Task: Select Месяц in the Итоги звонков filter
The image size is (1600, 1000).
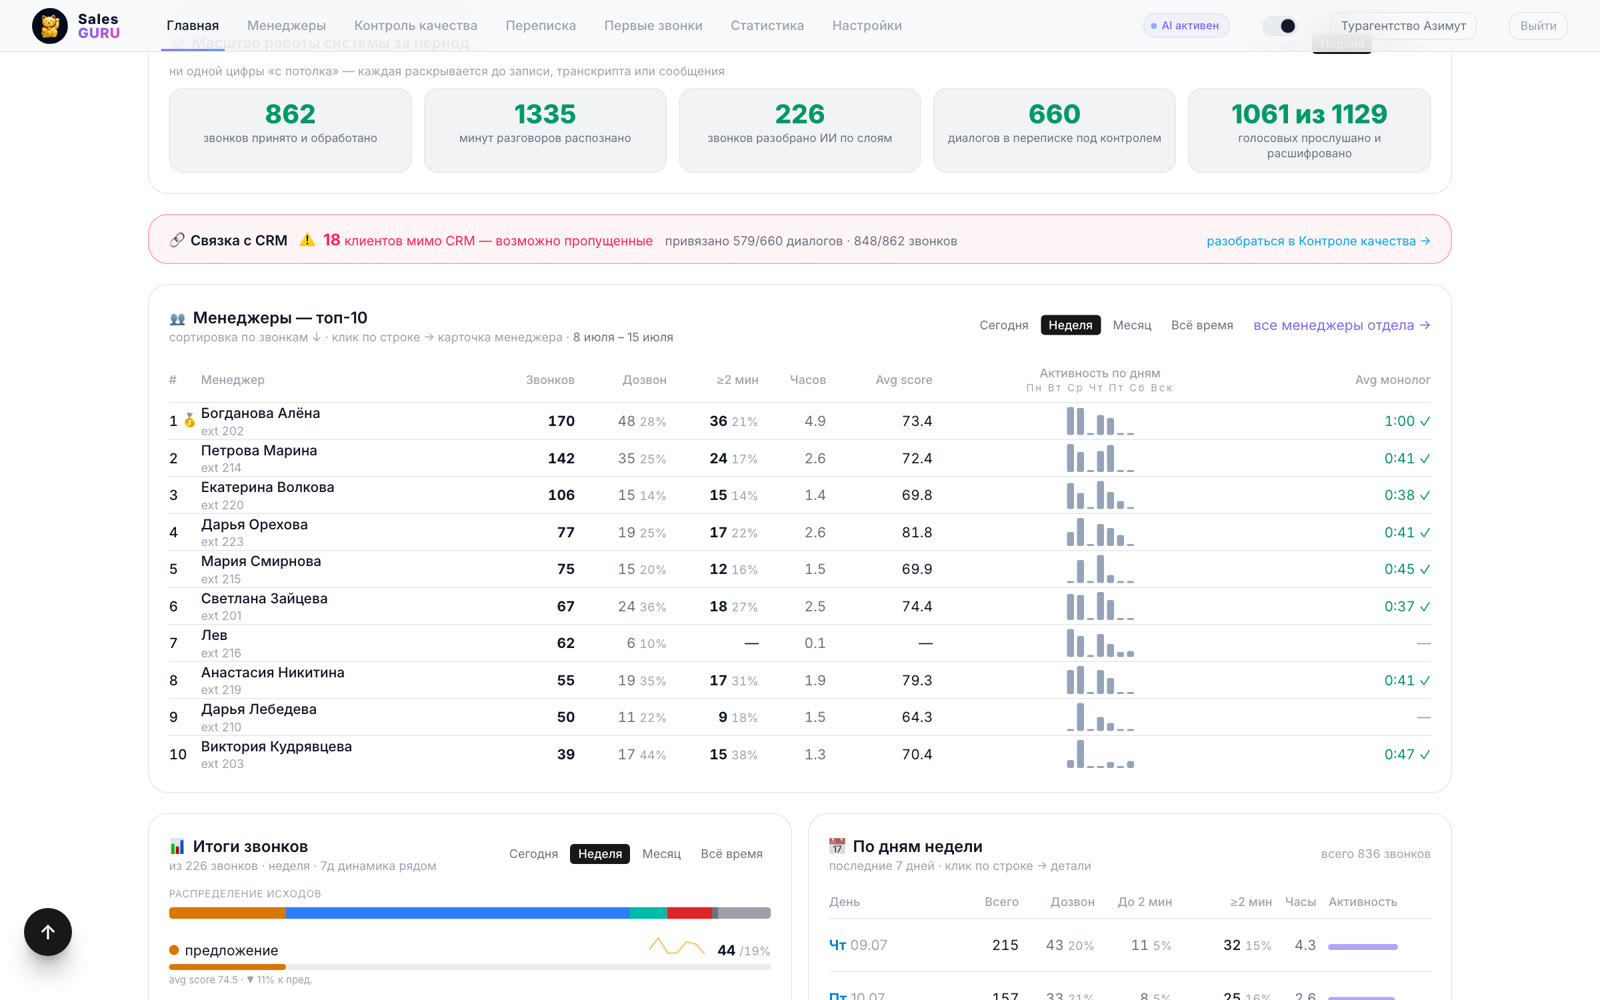Action: point(661,854)
